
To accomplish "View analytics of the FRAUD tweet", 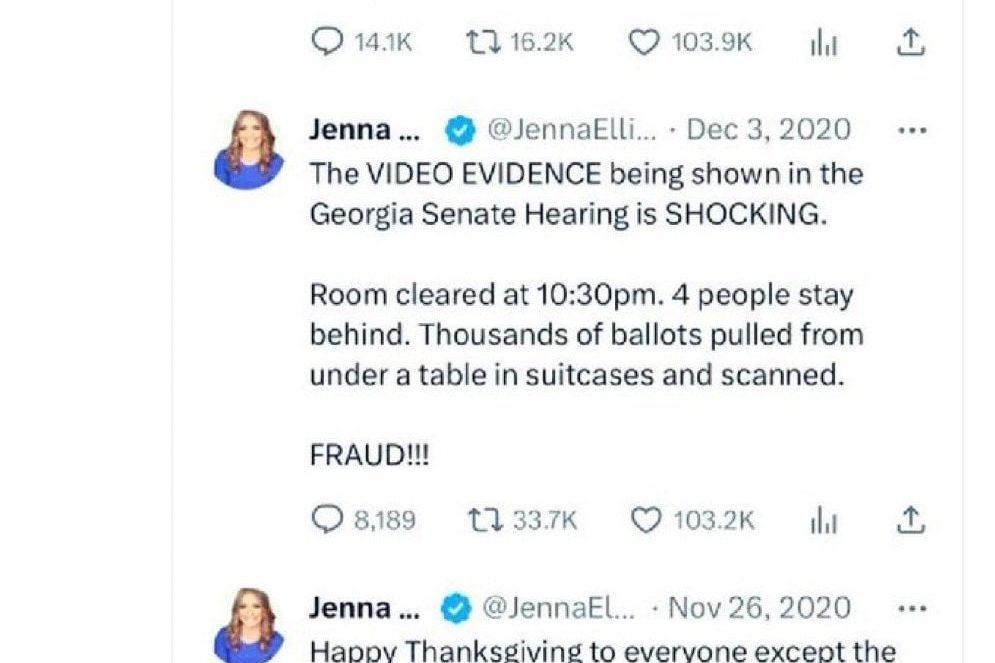I will point(822,521).
